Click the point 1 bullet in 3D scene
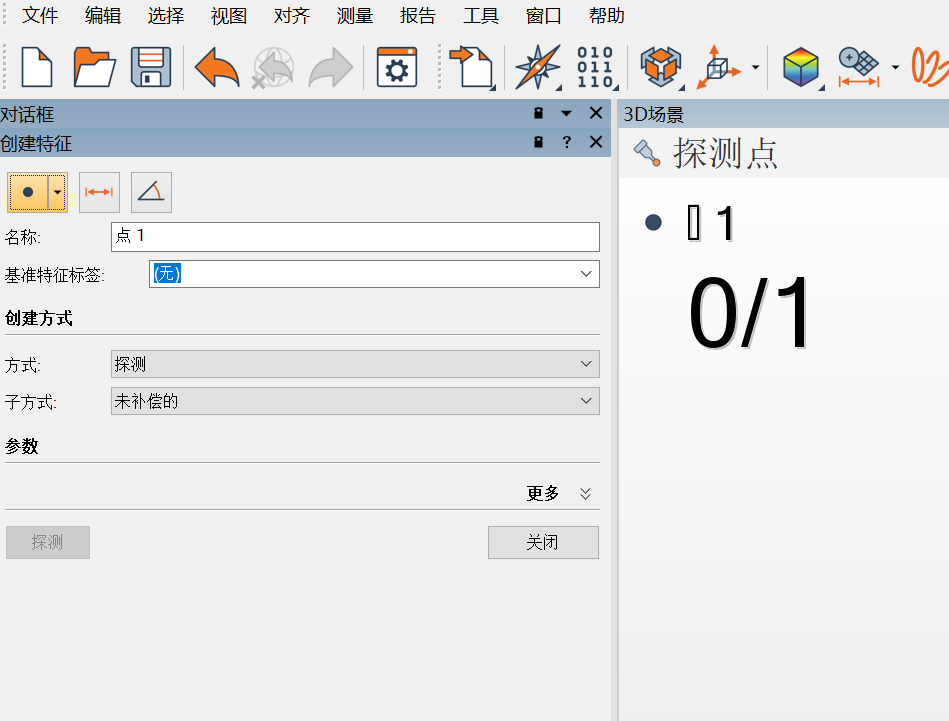This screenshot has width=949, height=721. [653, 223]
